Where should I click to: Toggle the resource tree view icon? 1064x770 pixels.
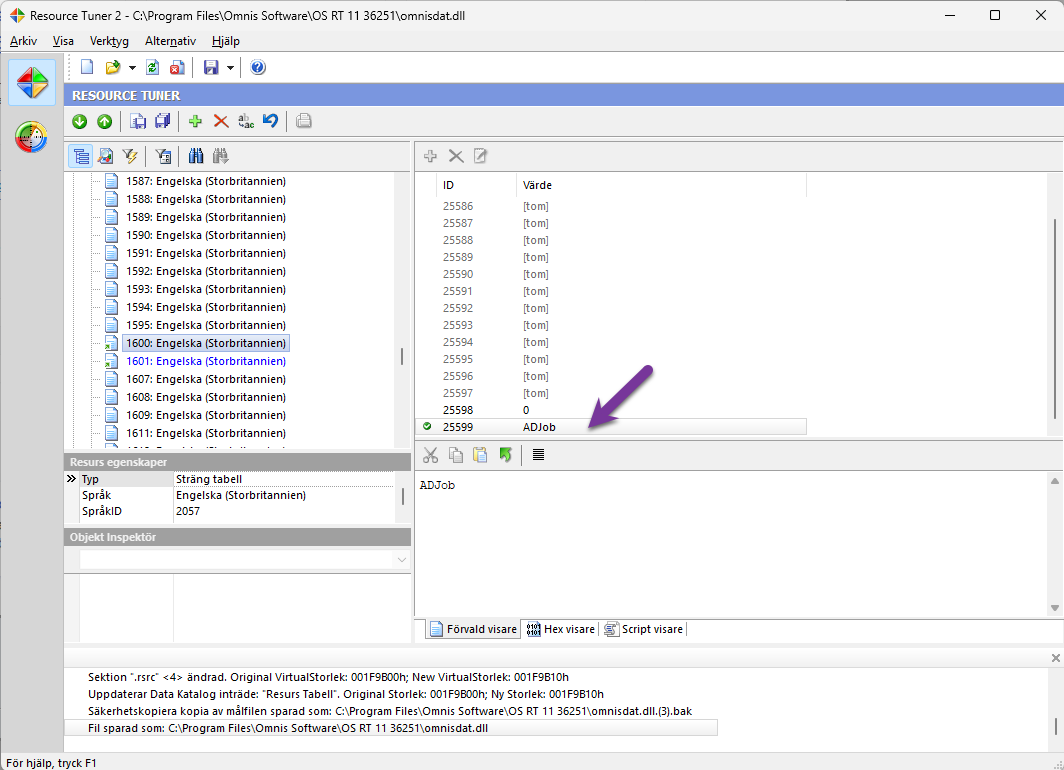tap(81, 156)
